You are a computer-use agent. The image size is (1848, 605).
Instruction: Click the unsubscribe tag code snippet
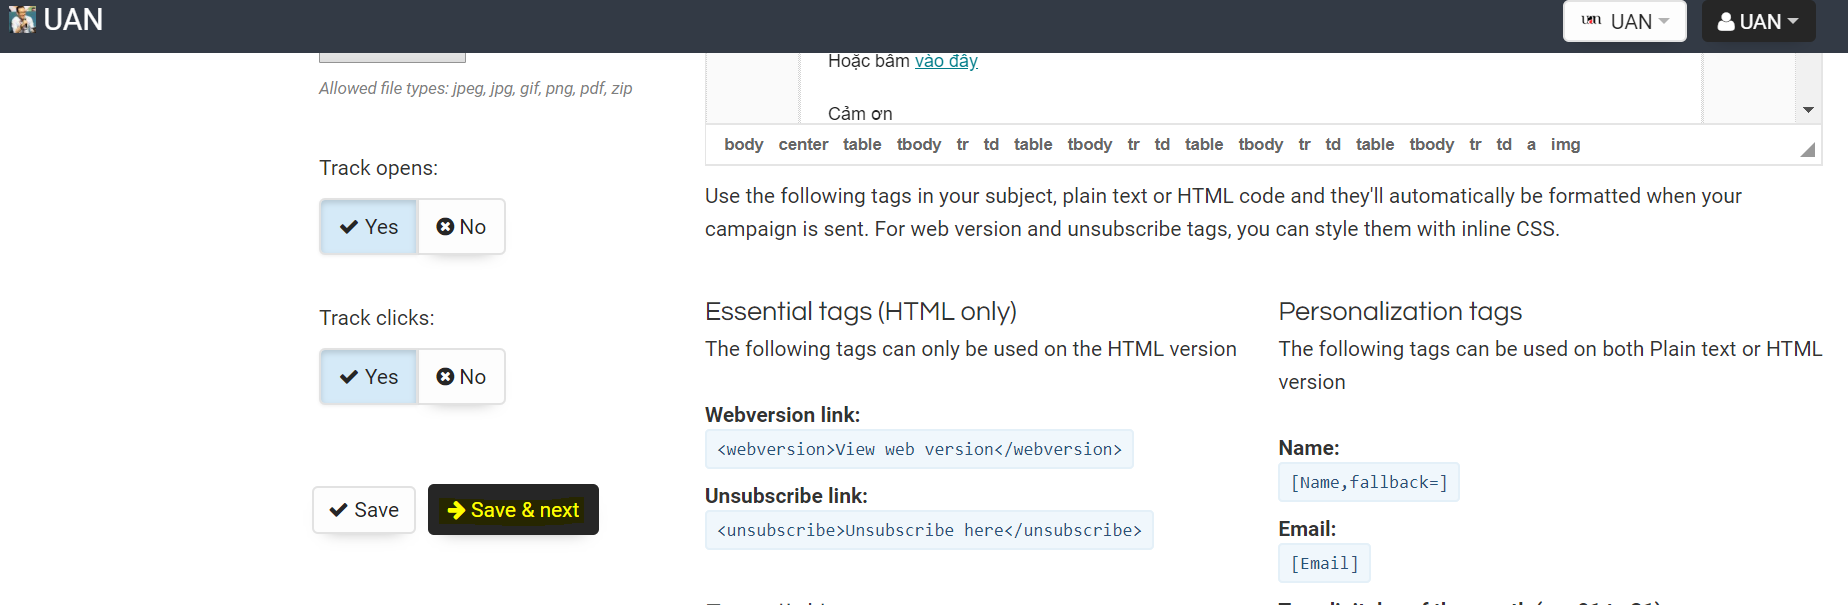(929, 531)
